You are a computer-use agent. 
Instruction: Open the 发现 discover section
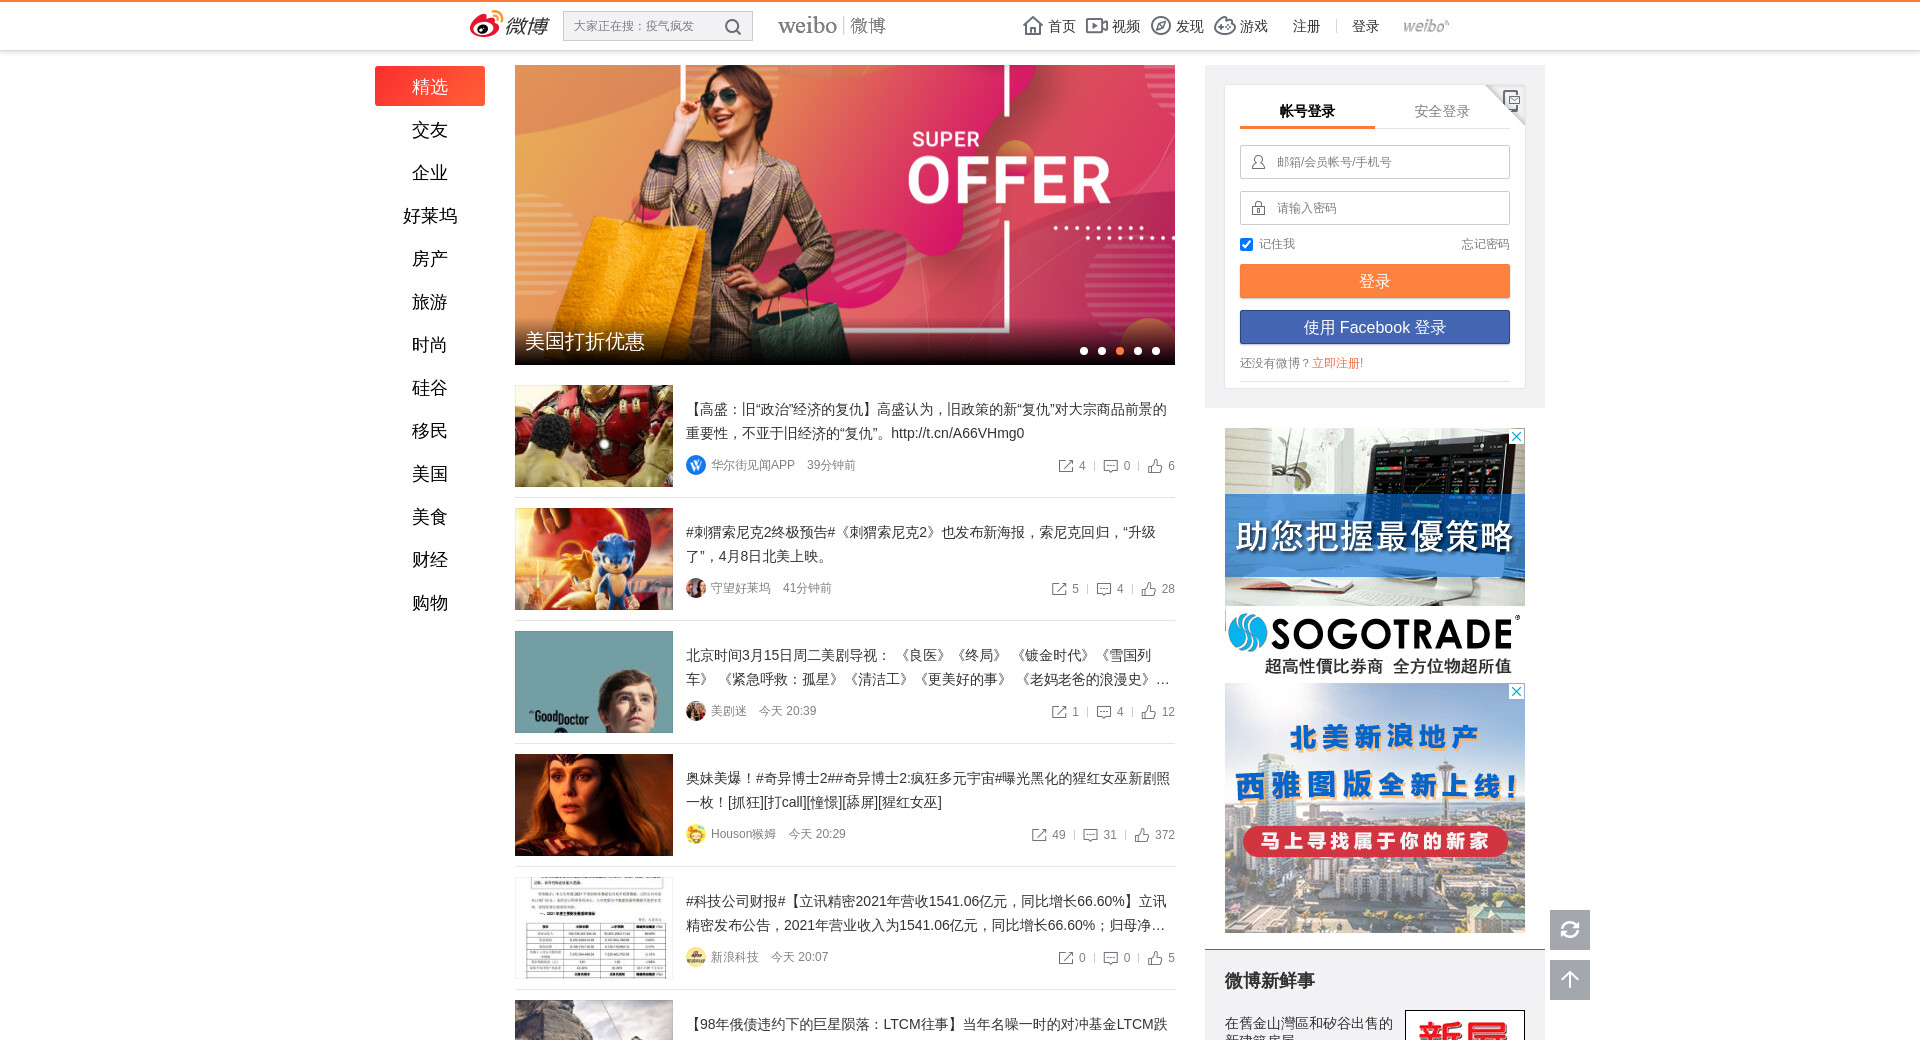[1177, 26]
